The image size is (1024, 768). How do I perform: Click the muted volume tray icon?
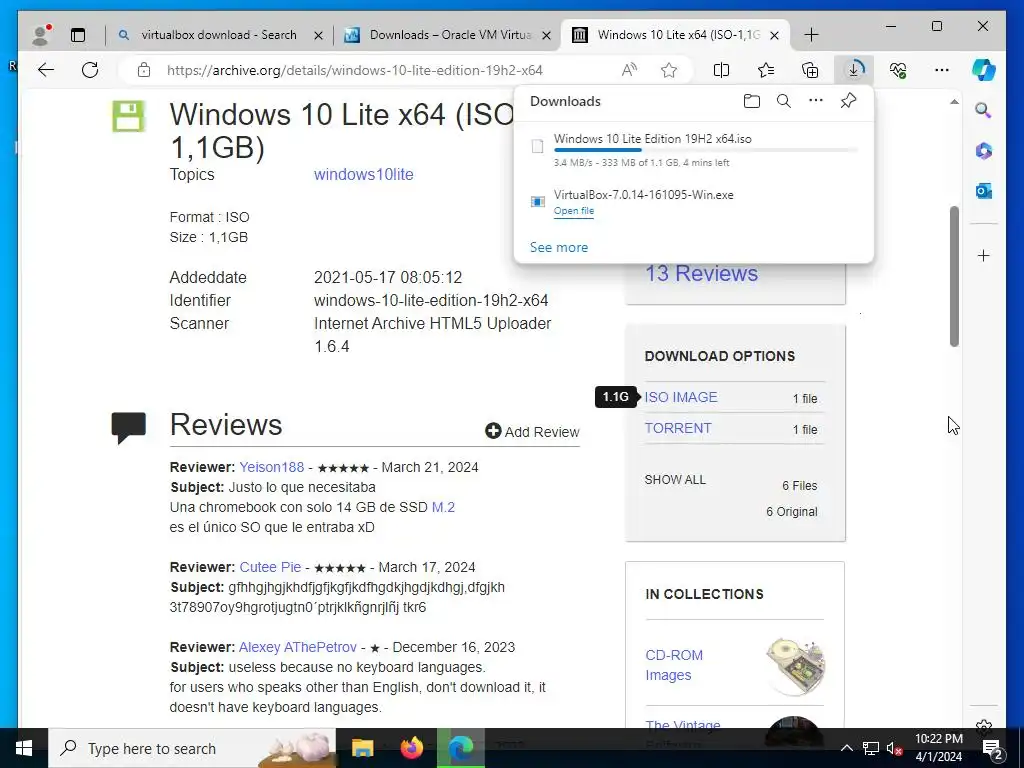895,748
